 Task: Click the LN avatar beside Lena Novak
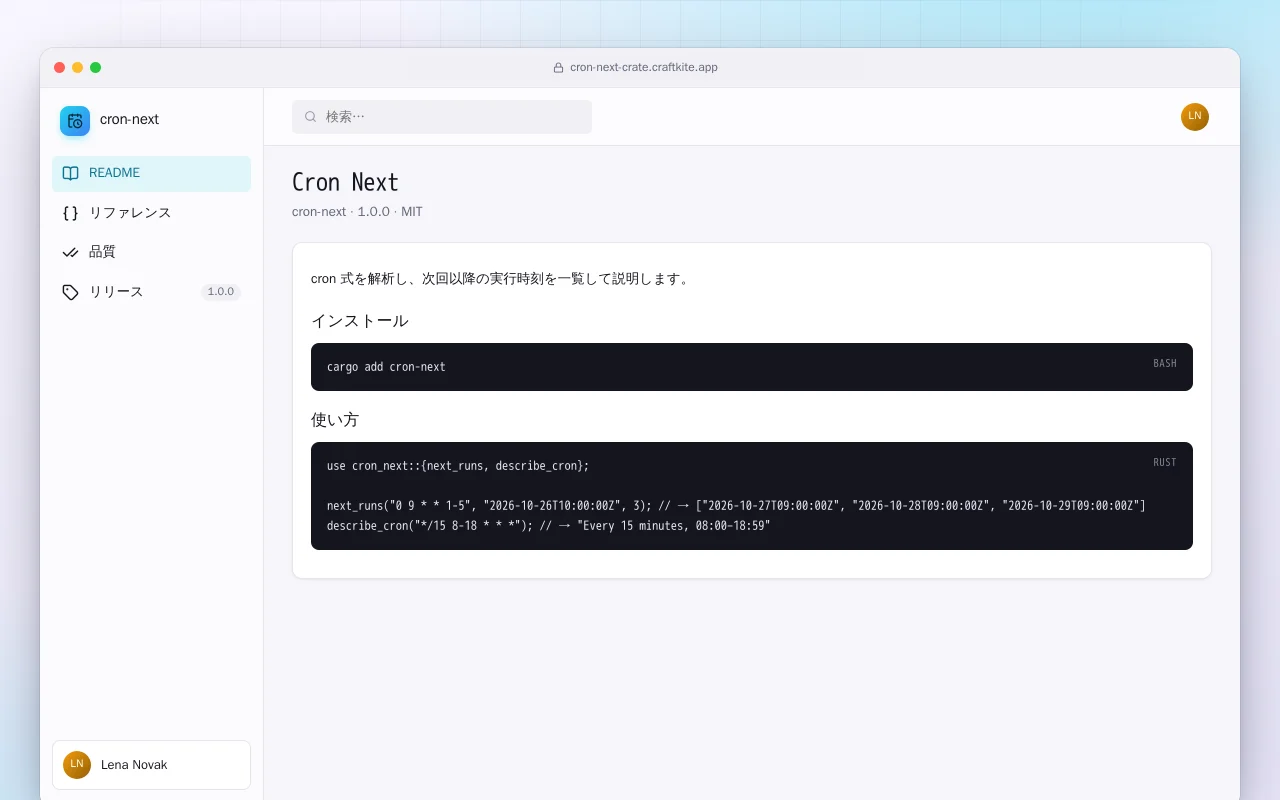pos(77,765)
